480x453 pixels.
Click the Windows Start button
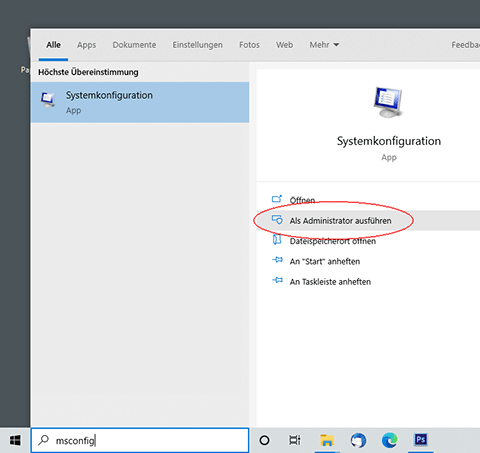tap(15, 440)
